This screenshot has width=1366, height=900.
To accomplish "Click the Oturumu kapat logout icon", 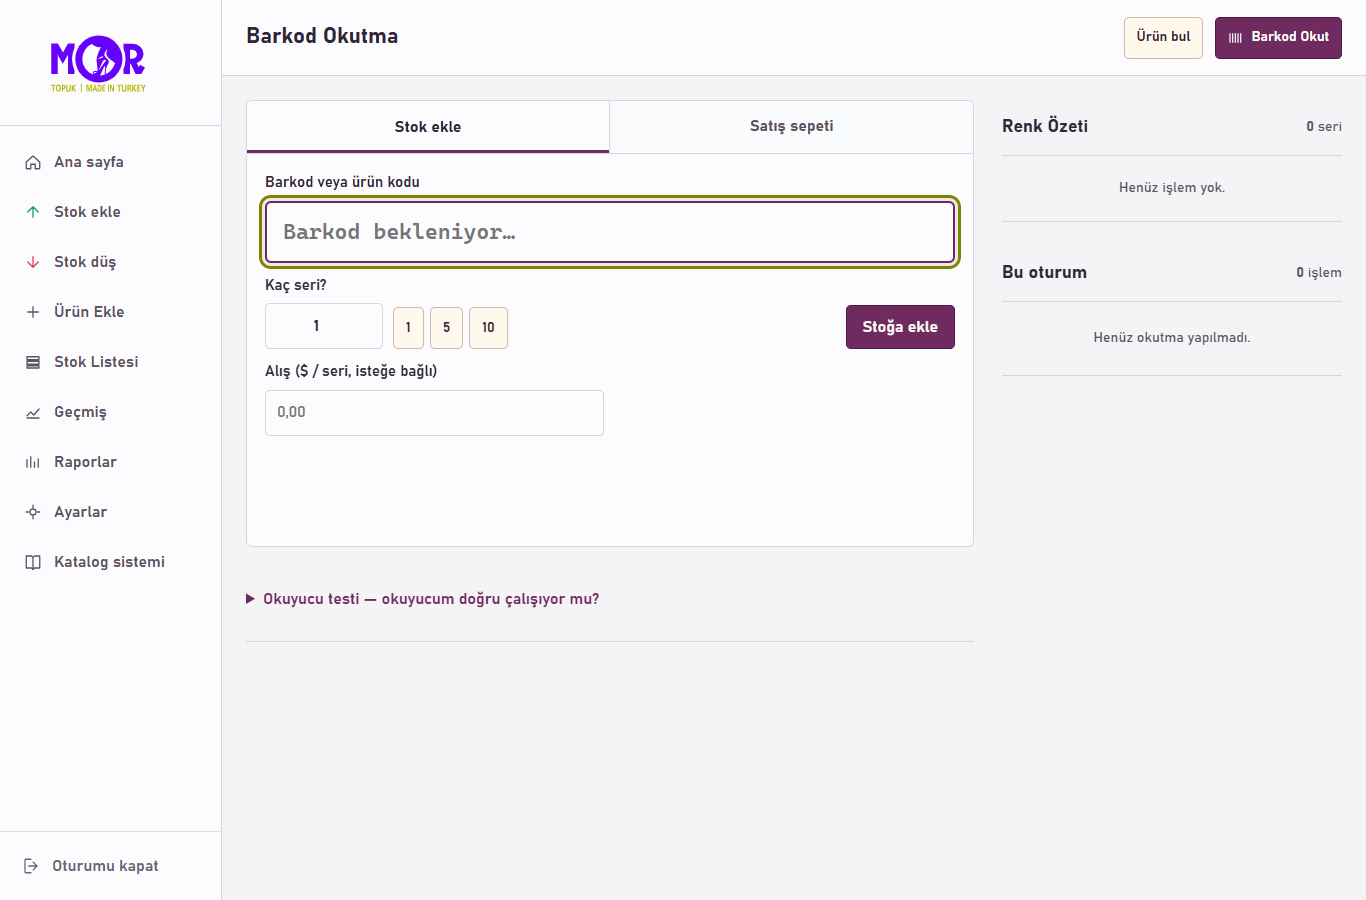I will coord(31,866).
